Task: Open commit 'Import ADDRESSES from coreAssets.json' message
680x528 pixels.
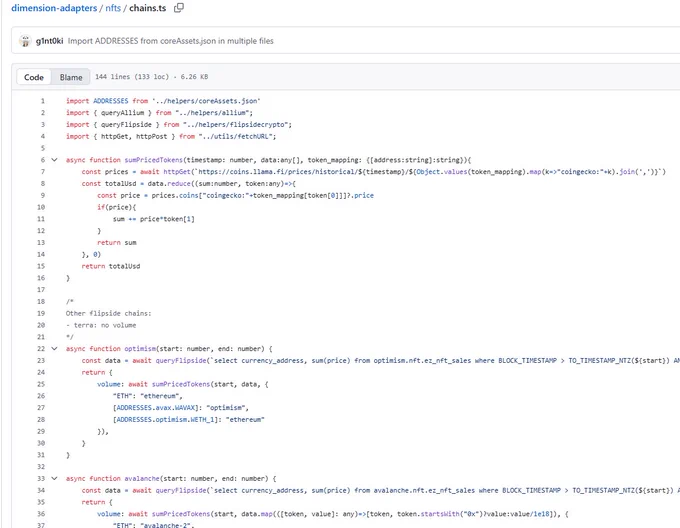Action: pos(171,41)
